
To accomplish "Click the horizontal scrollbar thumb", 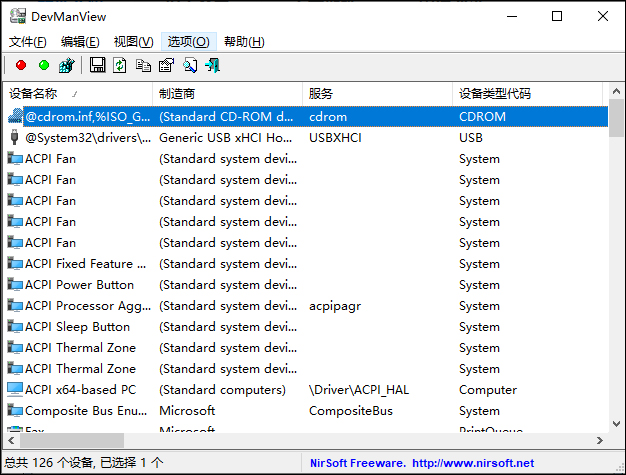I will (72, 441).
